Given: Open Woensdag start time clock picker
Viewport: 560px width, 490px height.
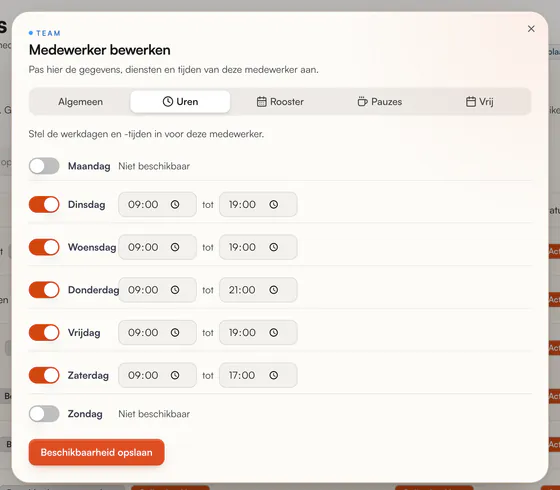Looking at the screenshot, I should point(175,247).
